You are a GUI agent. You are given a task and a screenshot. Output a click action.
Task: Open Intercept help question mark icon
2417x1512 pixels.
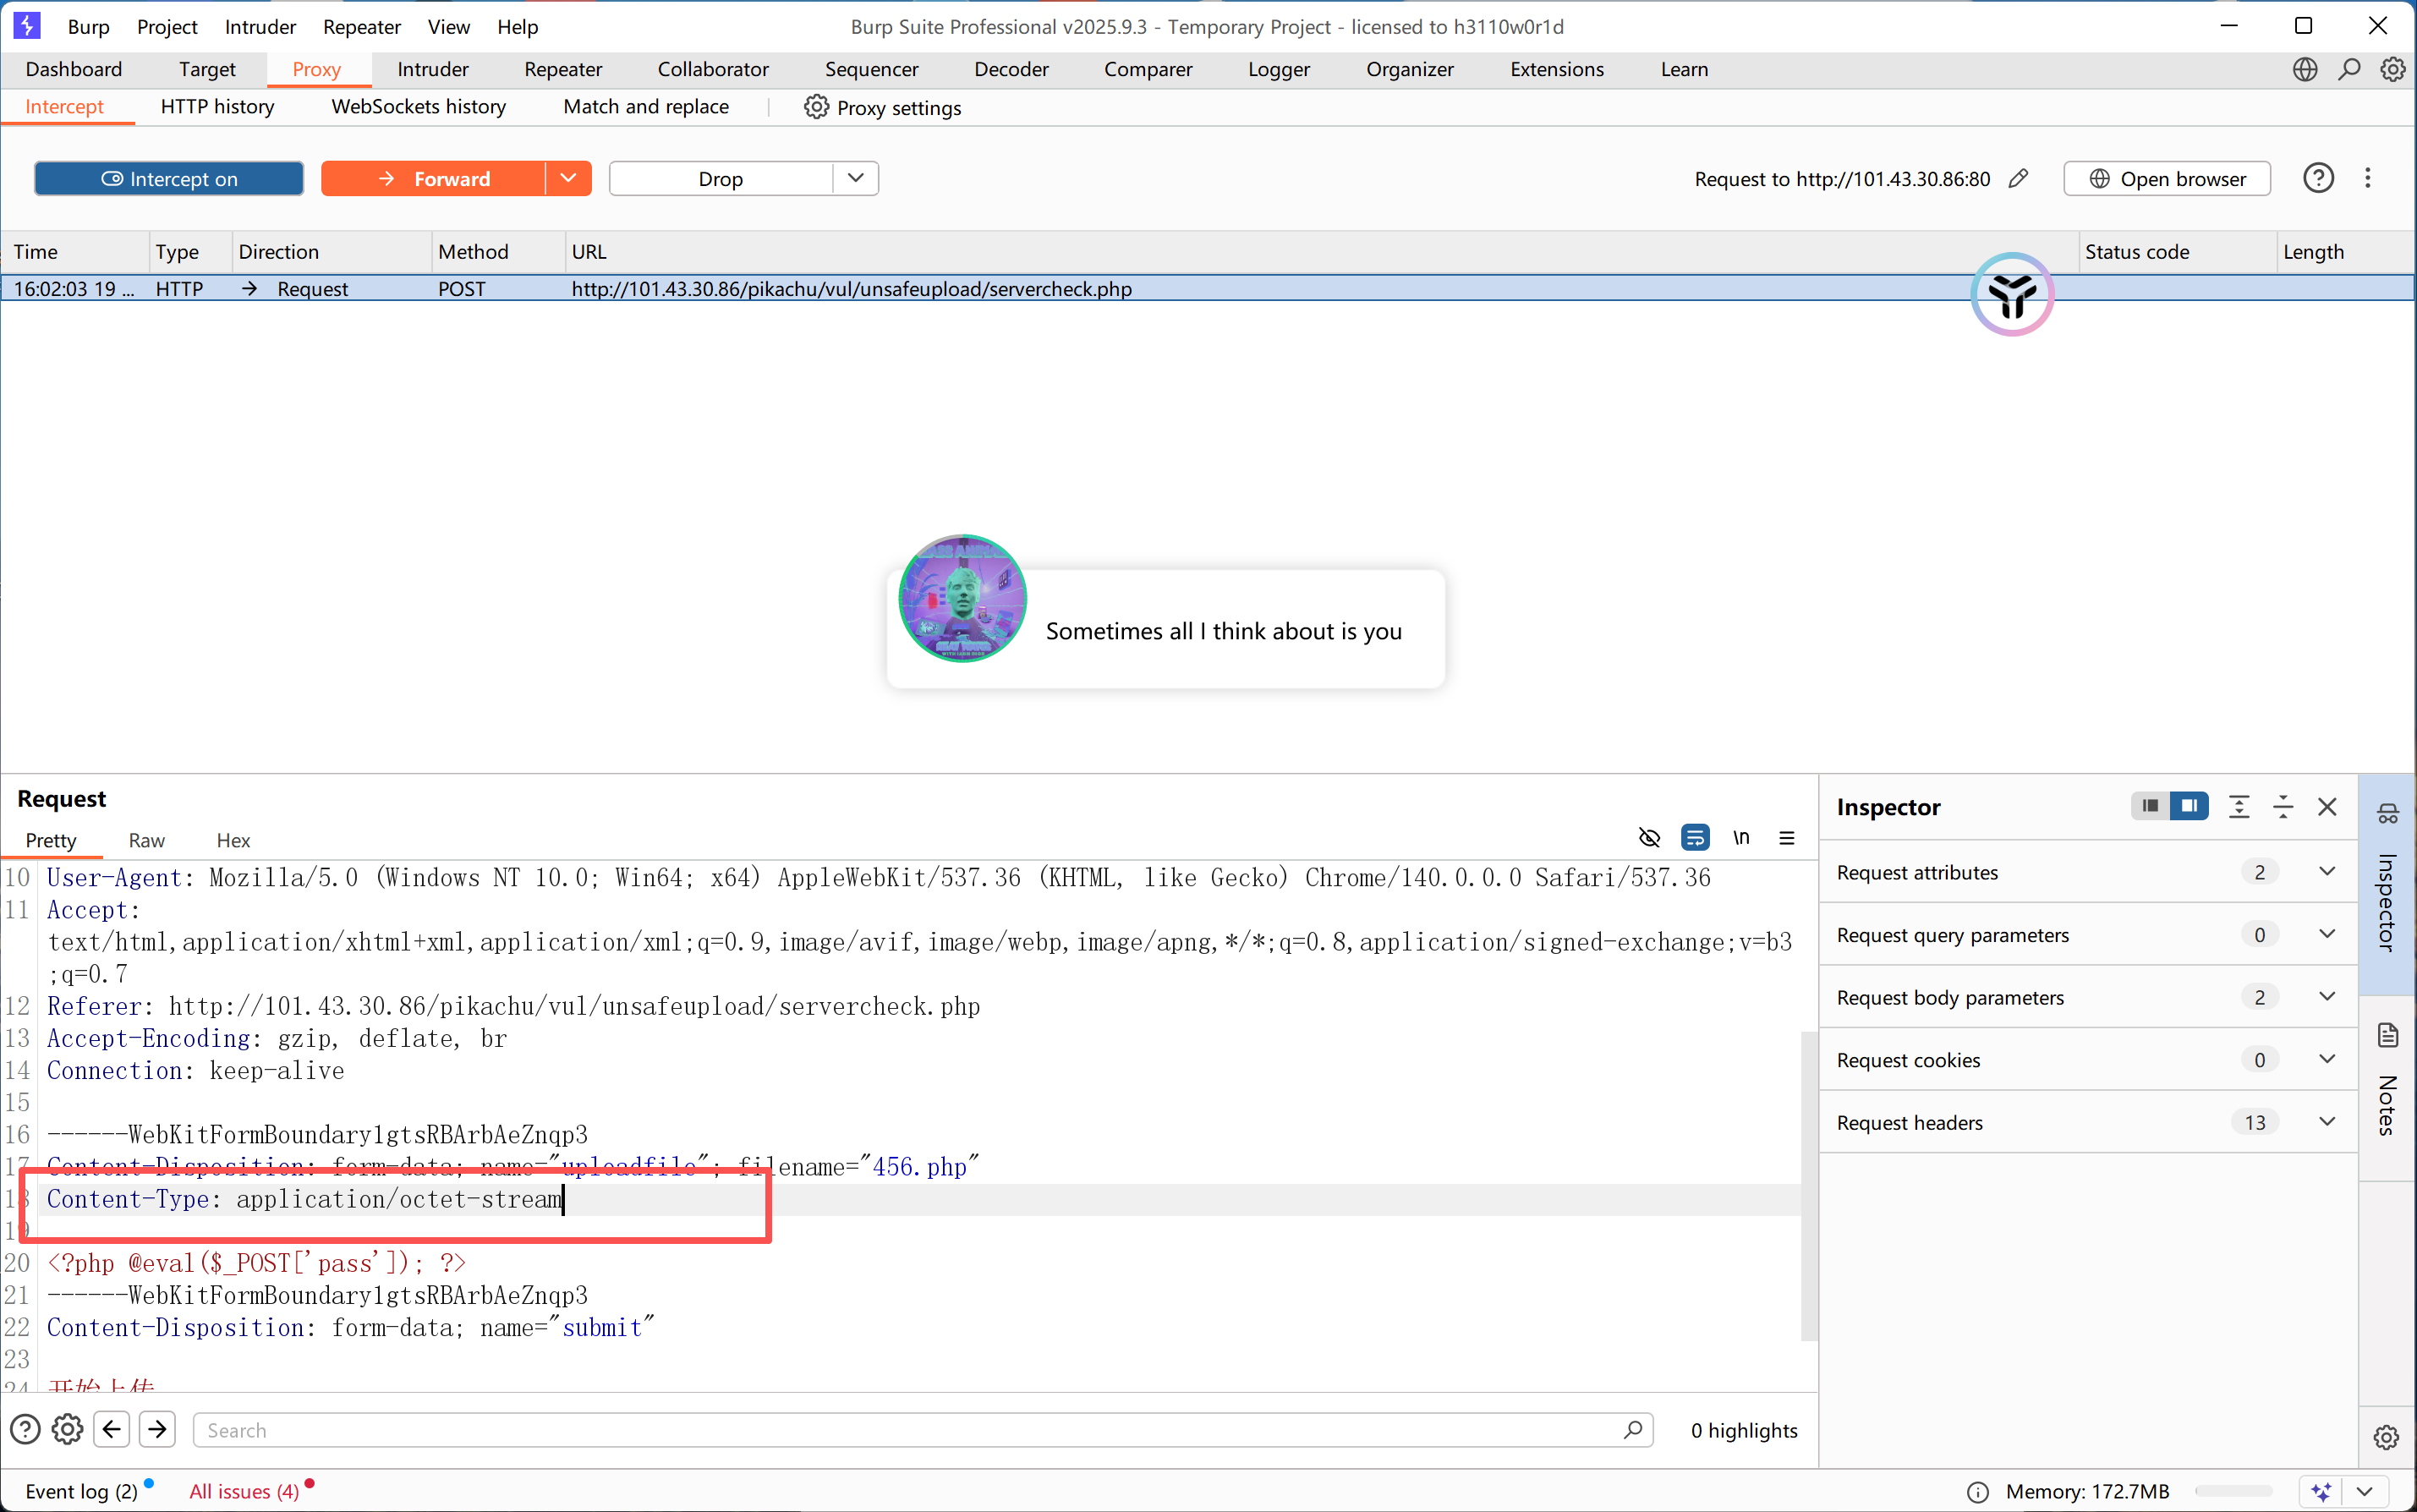coord(2318,178)
